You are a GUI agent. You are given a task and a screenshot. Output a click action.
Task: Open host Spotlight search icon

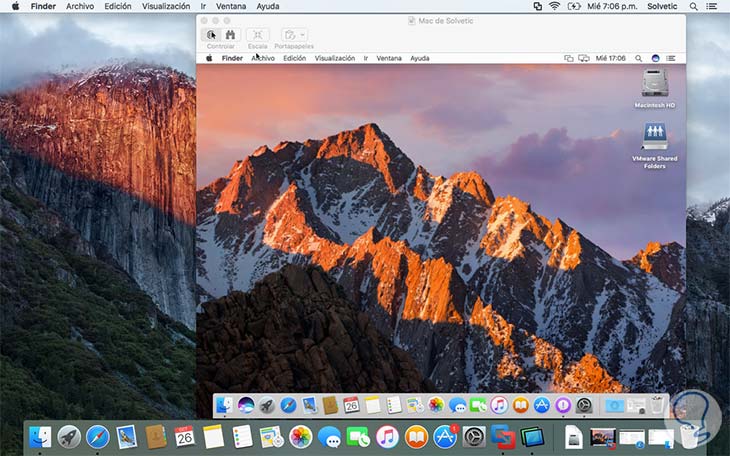[694, 6]
